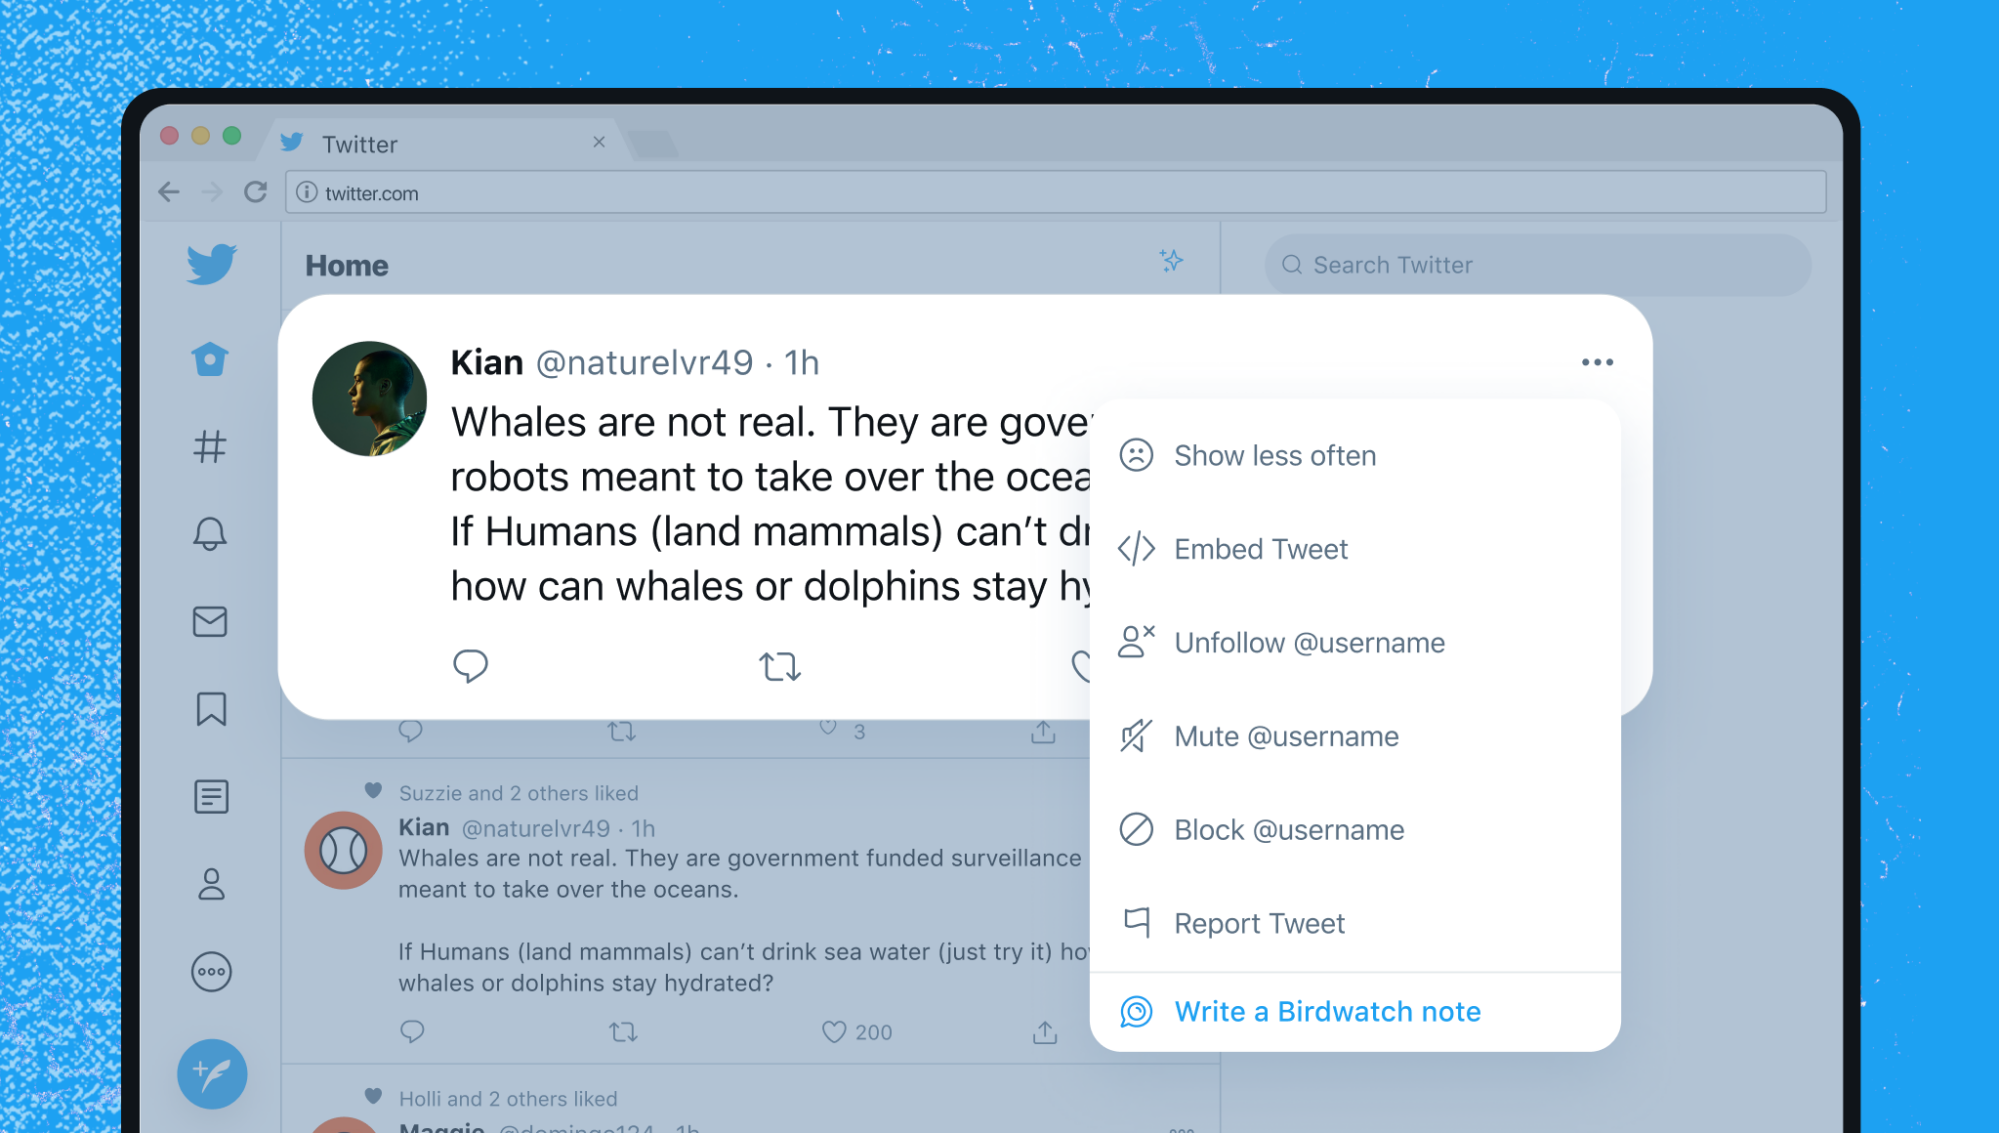Click Show less often menu option
The image size is (1999, 1133).
(x=1274, y=455)
